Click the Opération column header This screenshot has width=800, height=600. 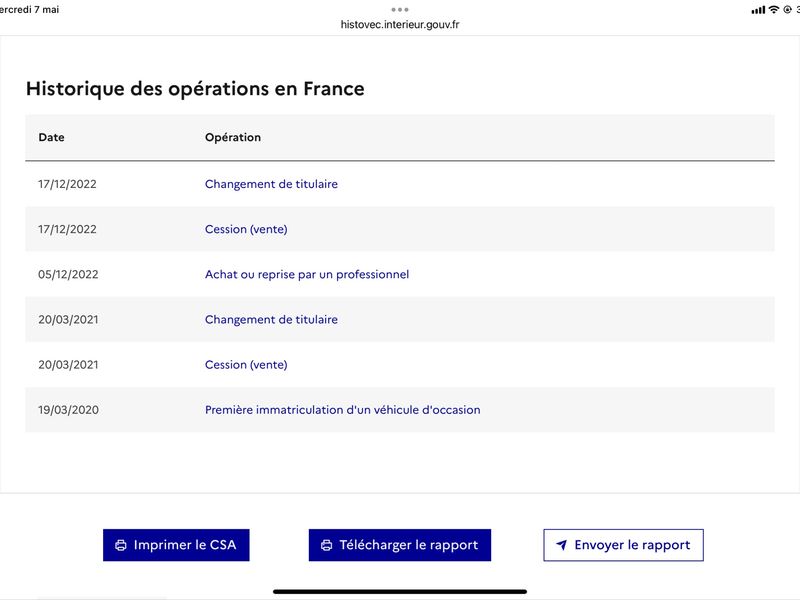(233, 137)
